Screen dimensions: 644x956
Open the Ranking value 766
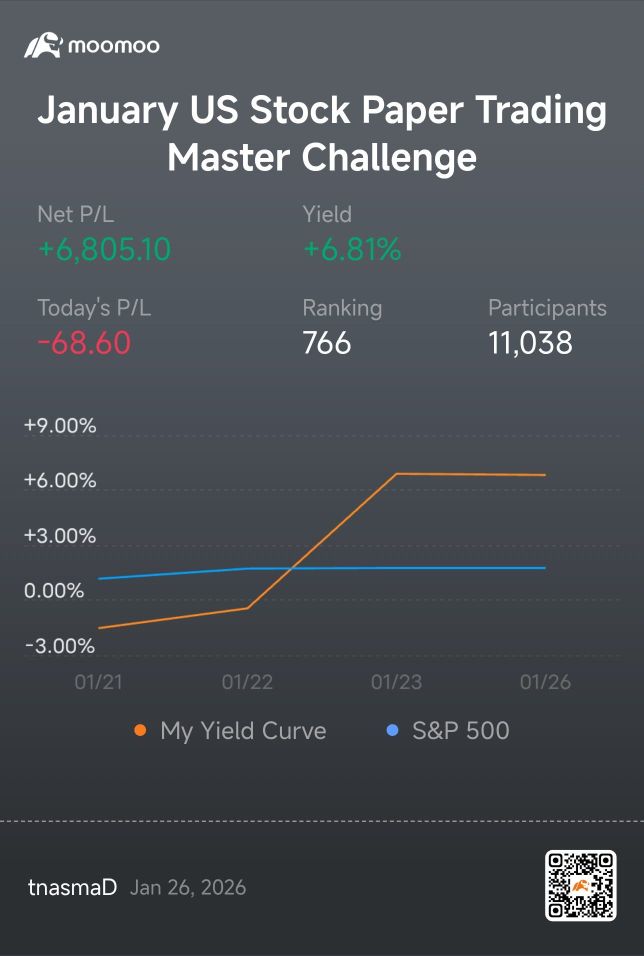(x=327, y=343)
